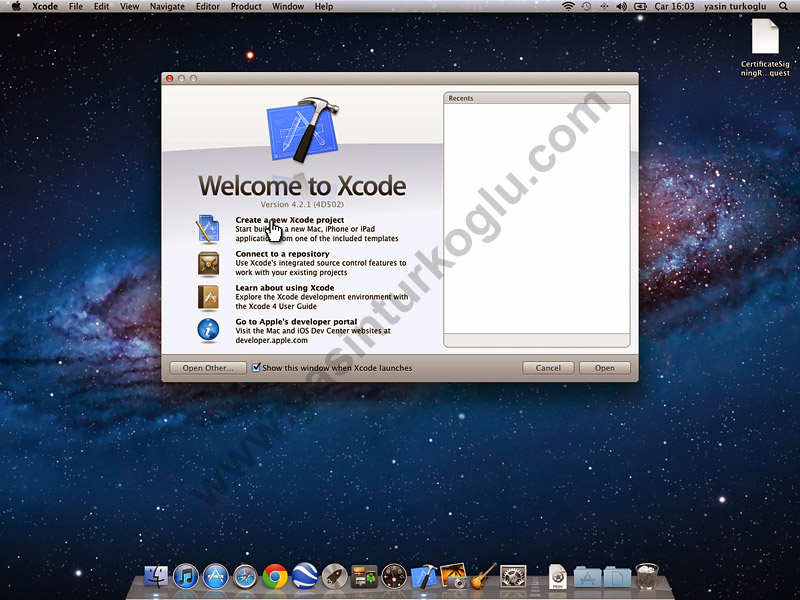This screenshot has height=600, width=800.
Task: Open the Xcode application menu
Action: pos(45,6)
